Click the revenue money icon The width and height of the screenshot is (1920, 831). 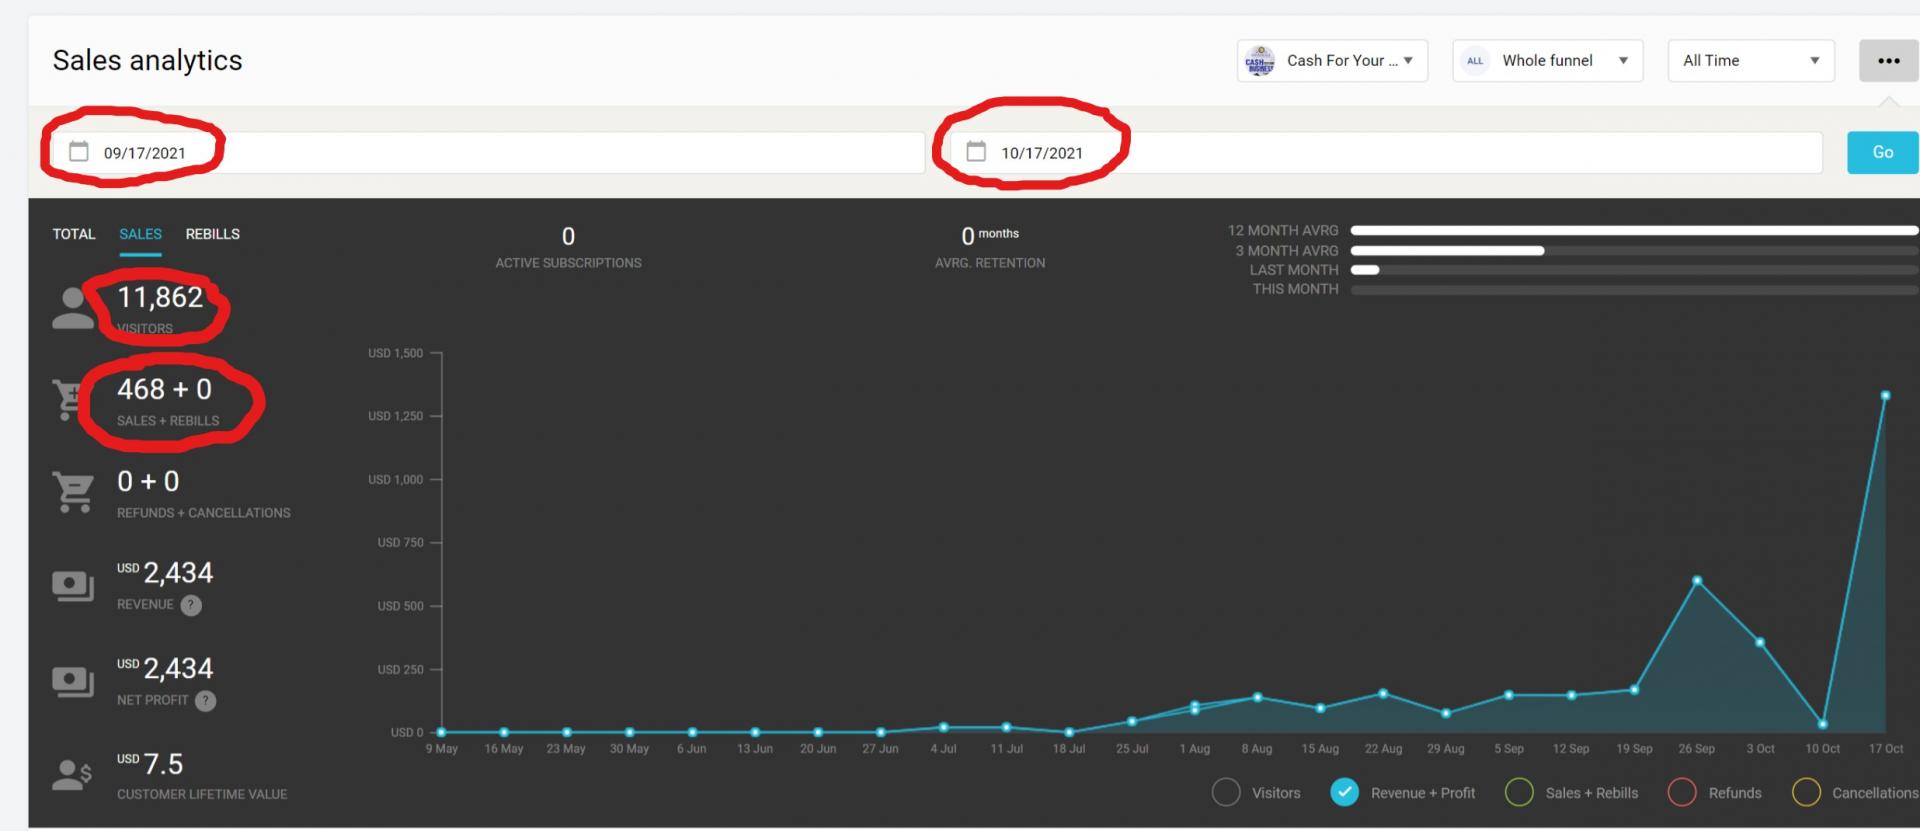tap(73, 586)
